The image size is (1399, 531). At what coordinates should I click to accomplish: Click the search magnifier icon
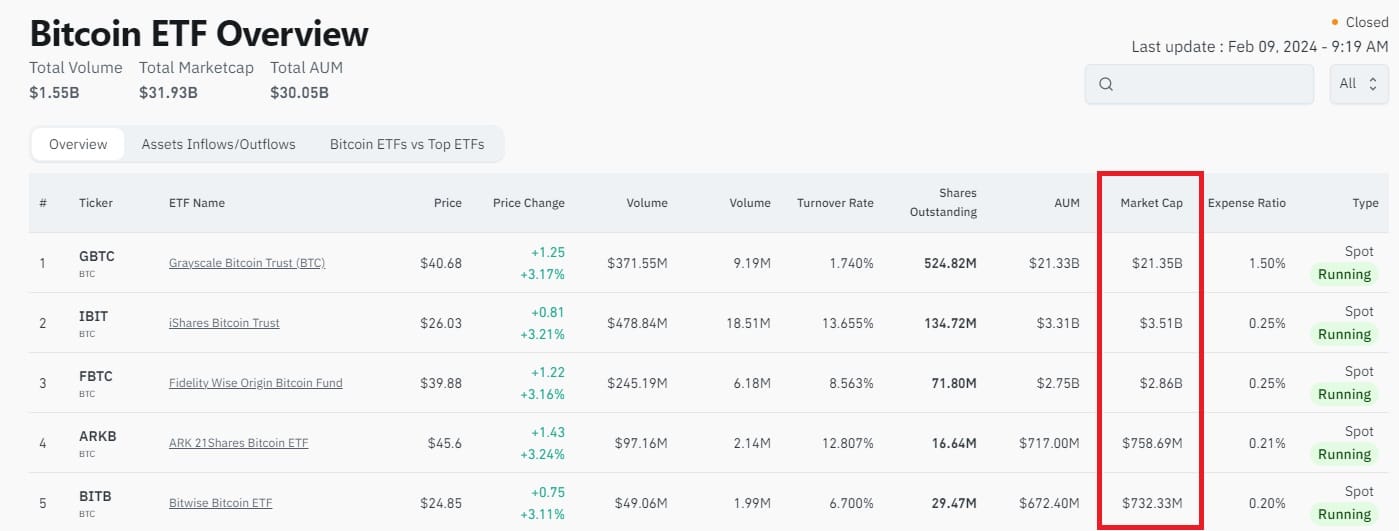click(1106, 84)
